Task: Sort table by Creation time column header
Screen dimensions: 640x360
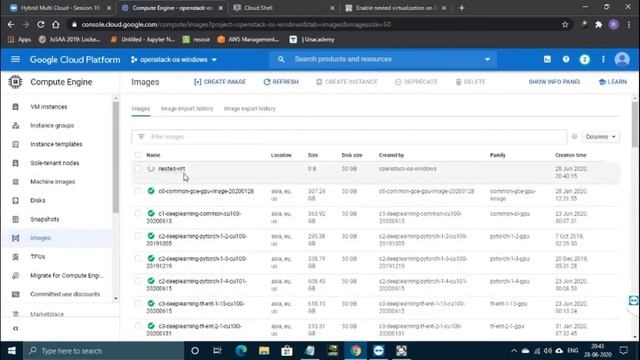Action: click(x=571, y=155)
